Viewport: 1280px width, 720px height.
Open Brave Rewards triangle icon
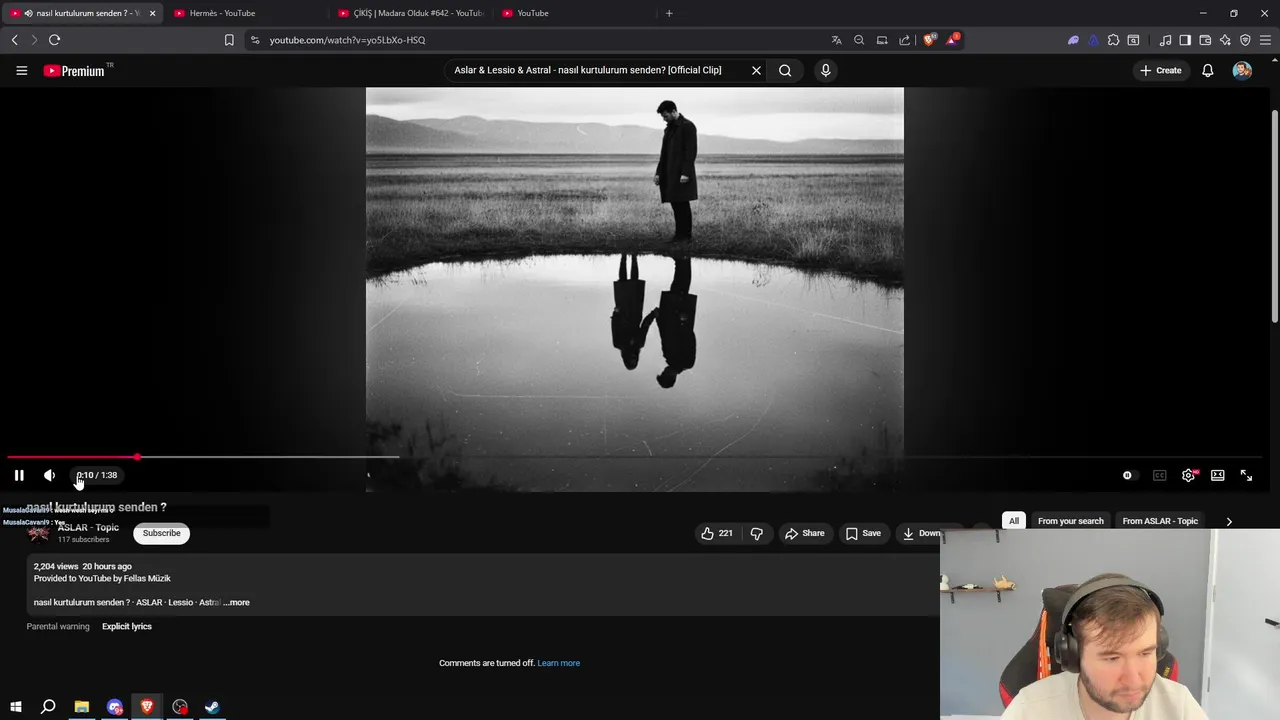click(x=953, y=40)
